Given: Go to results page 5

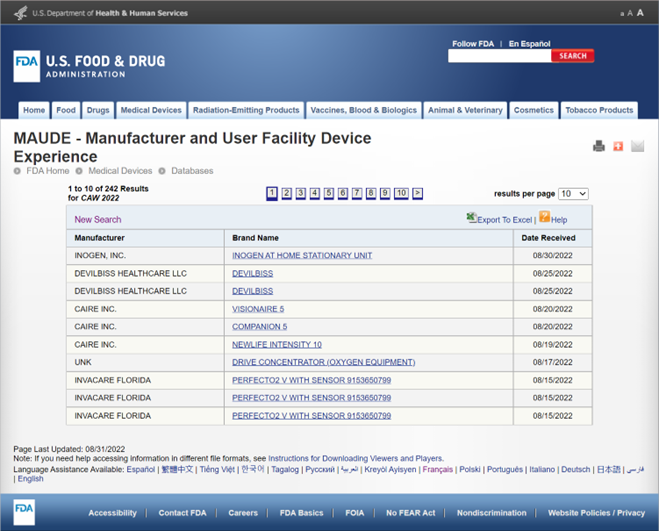Looking at the screenshot, I should point(329,193).
